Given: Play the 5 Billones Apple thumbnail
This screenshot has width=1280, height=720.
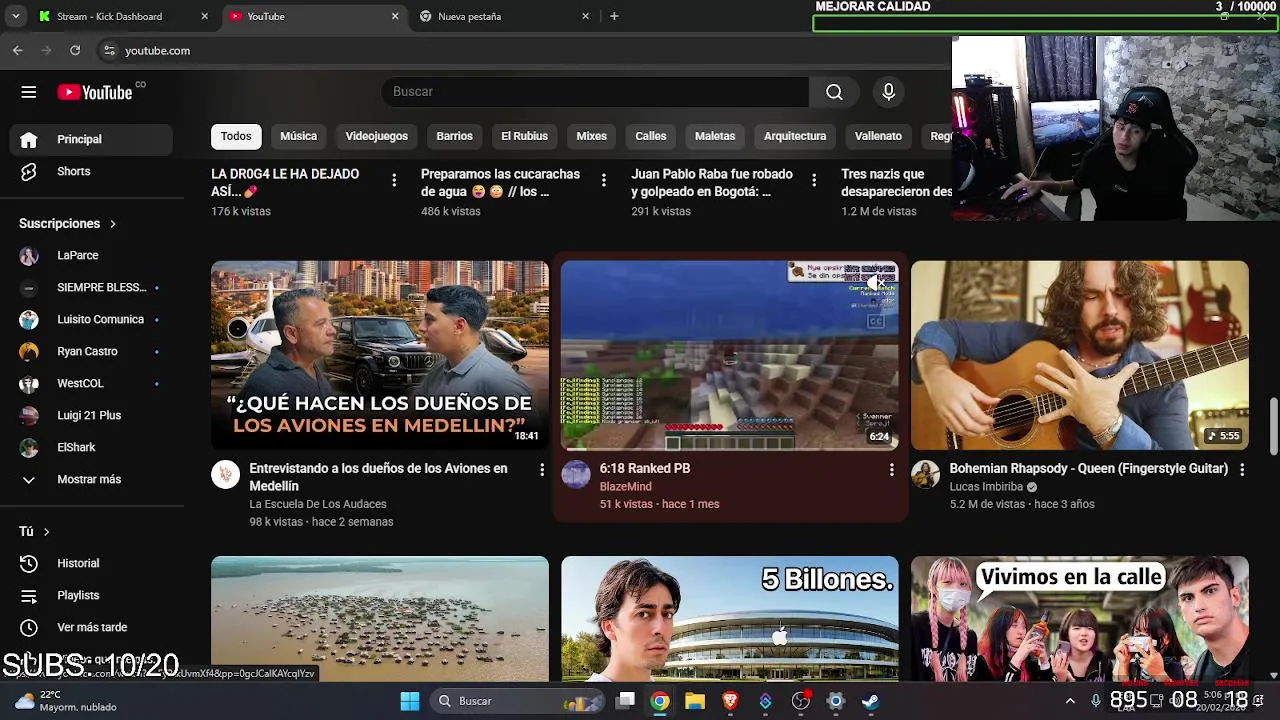Looking at the screenshot, I should (x=730, y=618).
